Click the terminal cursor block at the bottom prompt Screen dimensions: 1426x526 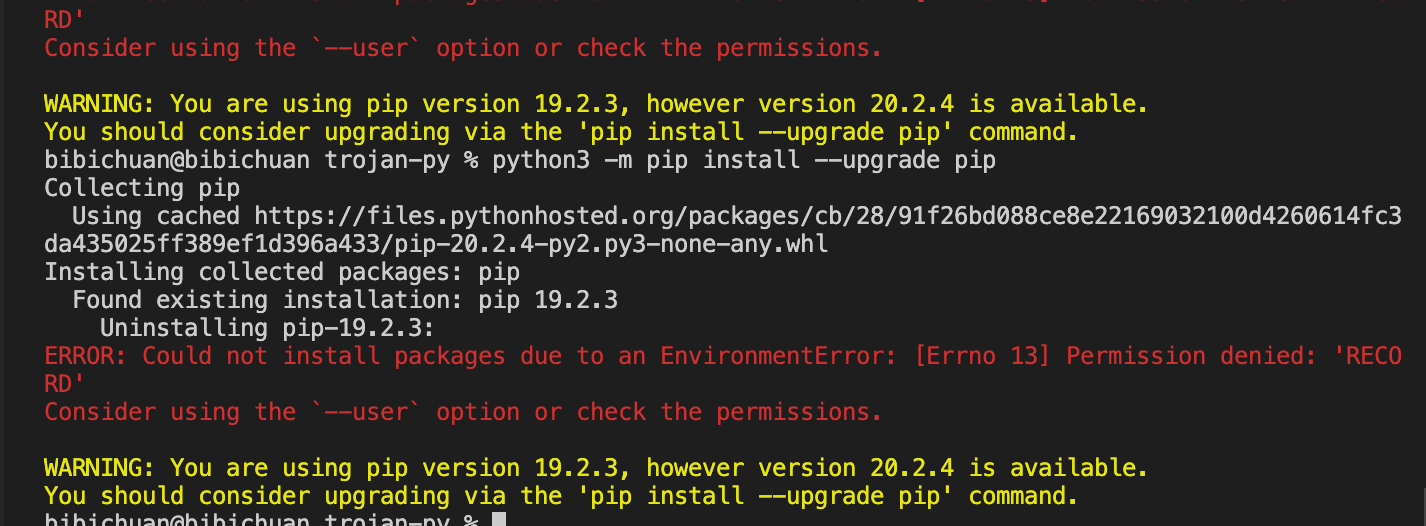coord(500,520)
